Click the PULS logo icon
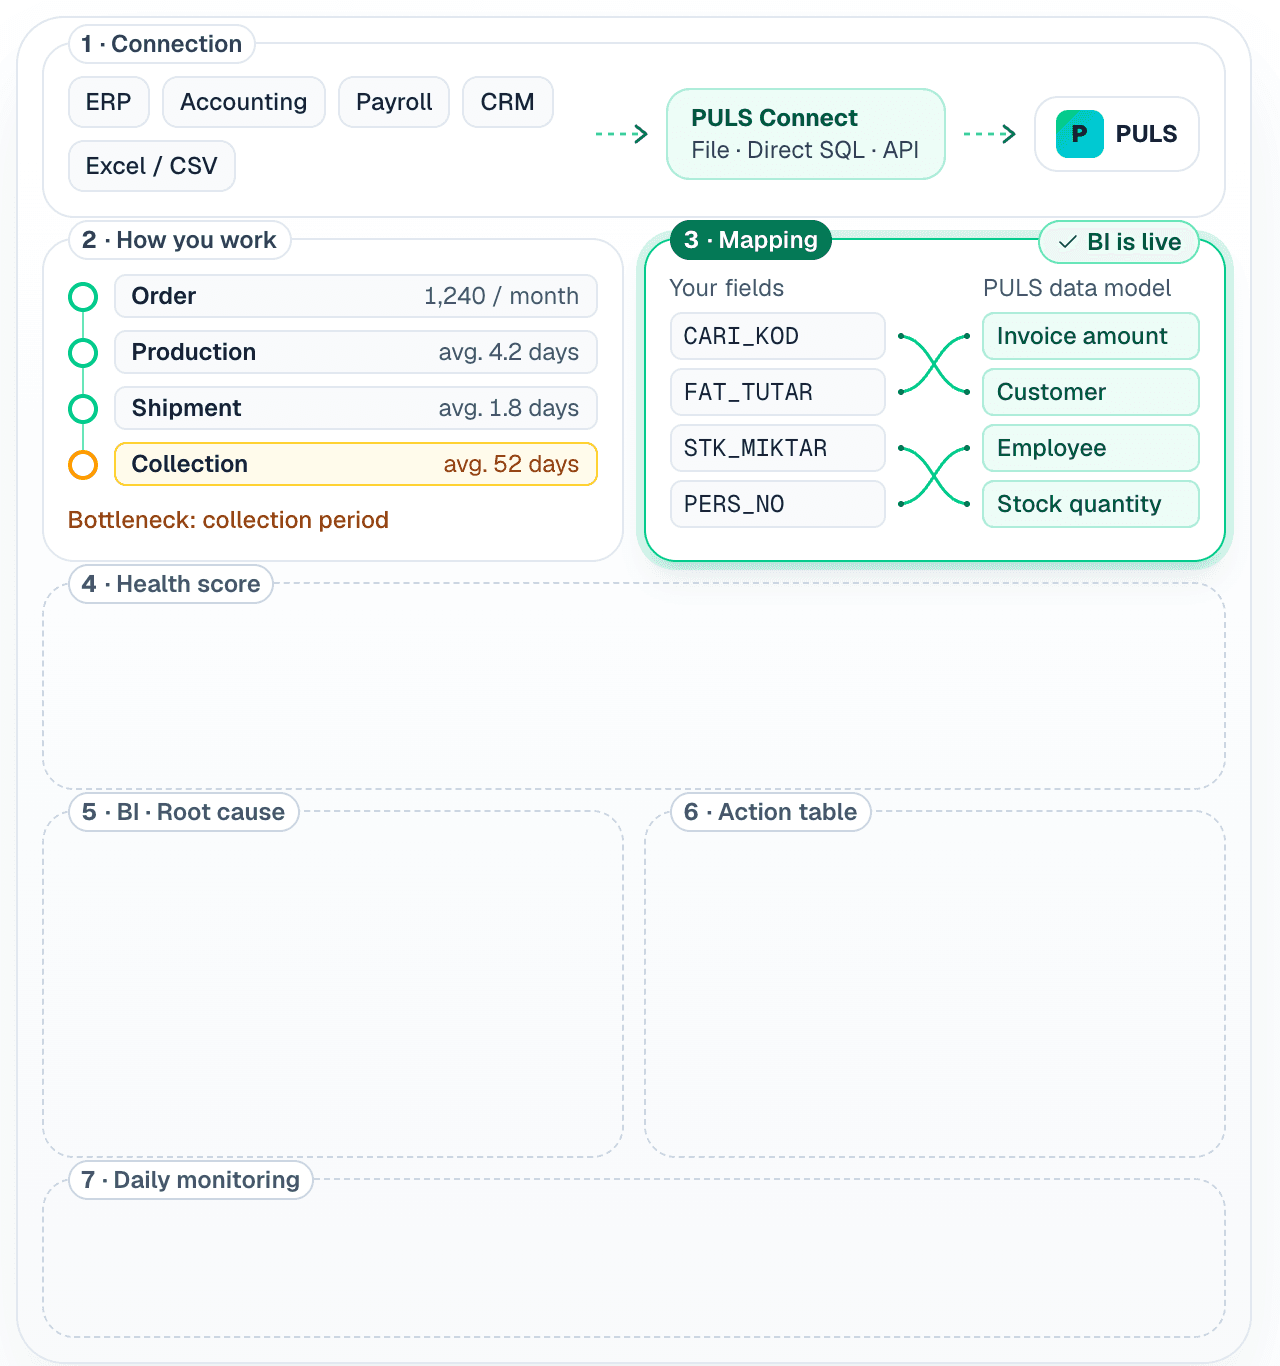This screenshot has width=1280, height=1366. (x=1080, y=134)
